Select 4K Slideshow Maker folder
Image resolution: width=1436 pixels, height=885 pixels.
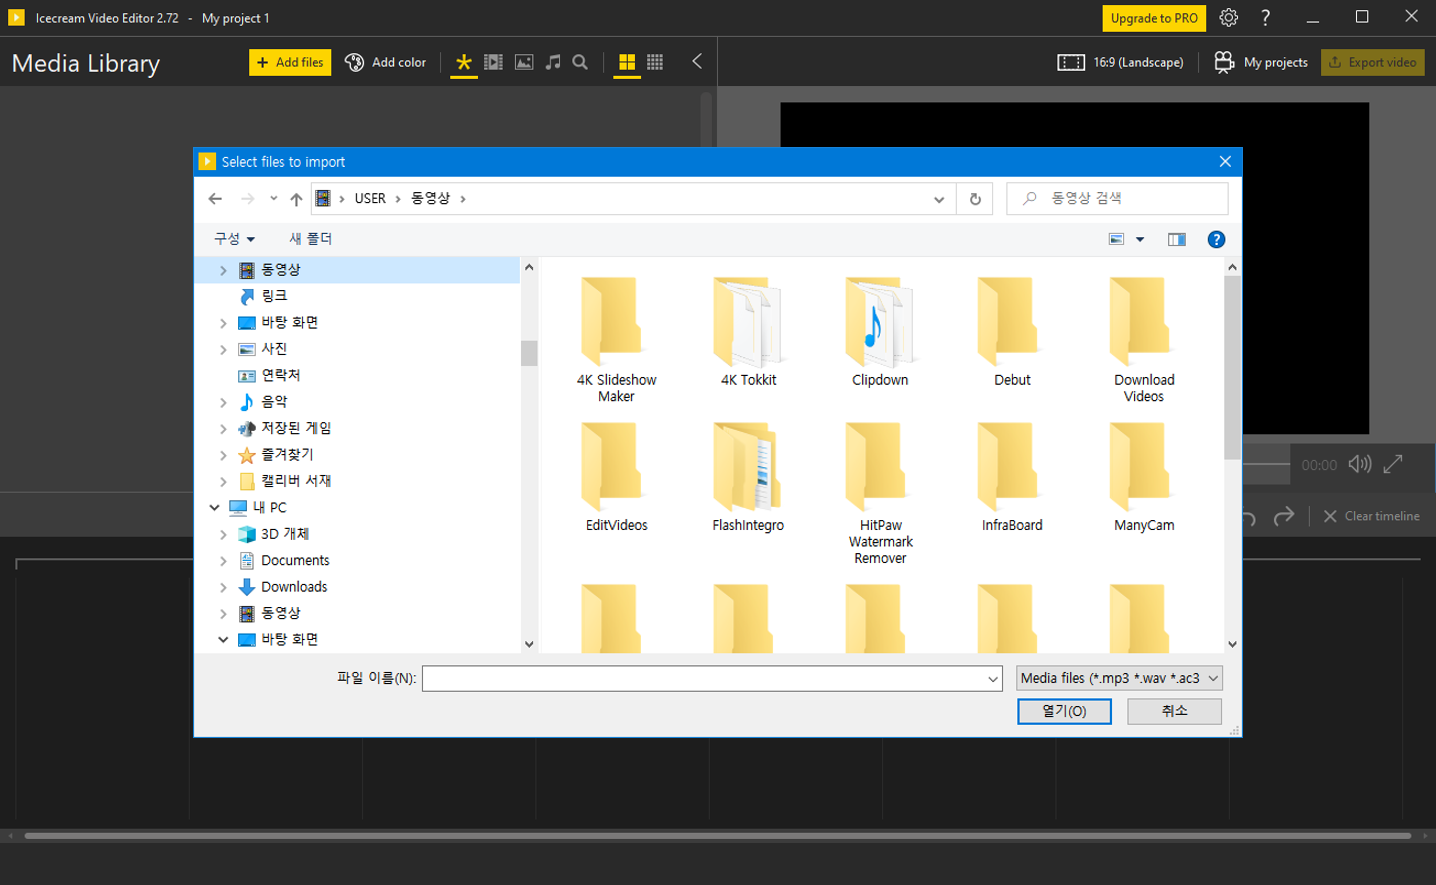[616, 340]
